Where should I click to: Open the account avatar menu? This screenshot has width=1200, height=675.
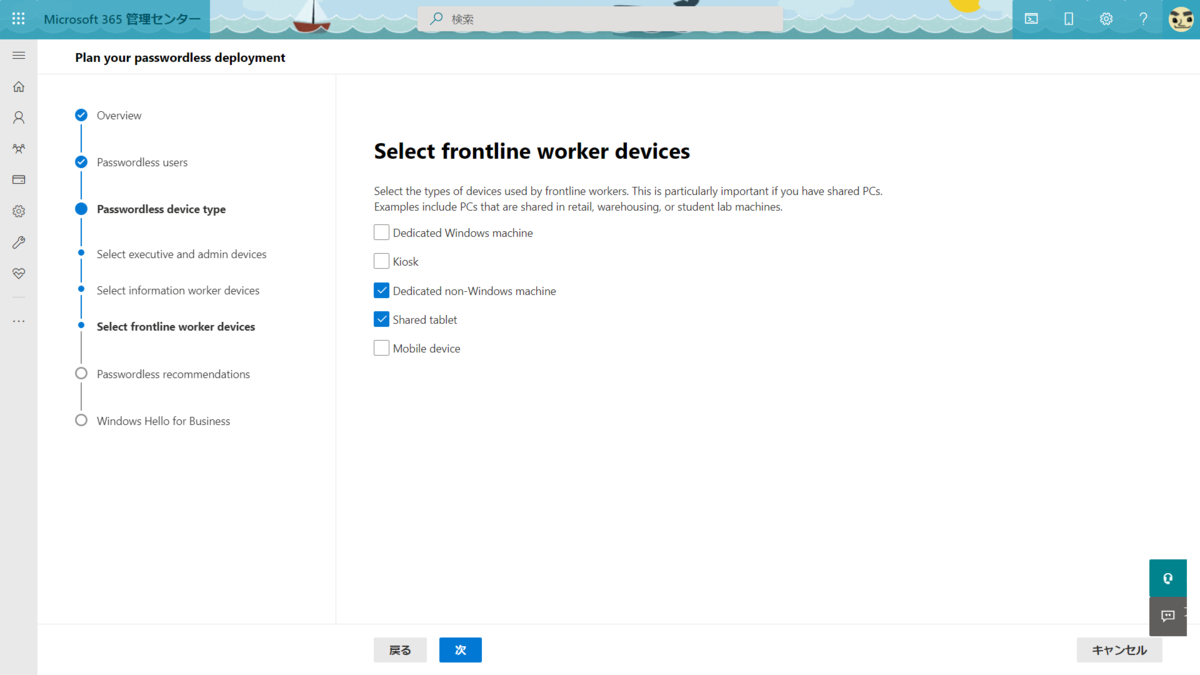[x=1181, y=19]
